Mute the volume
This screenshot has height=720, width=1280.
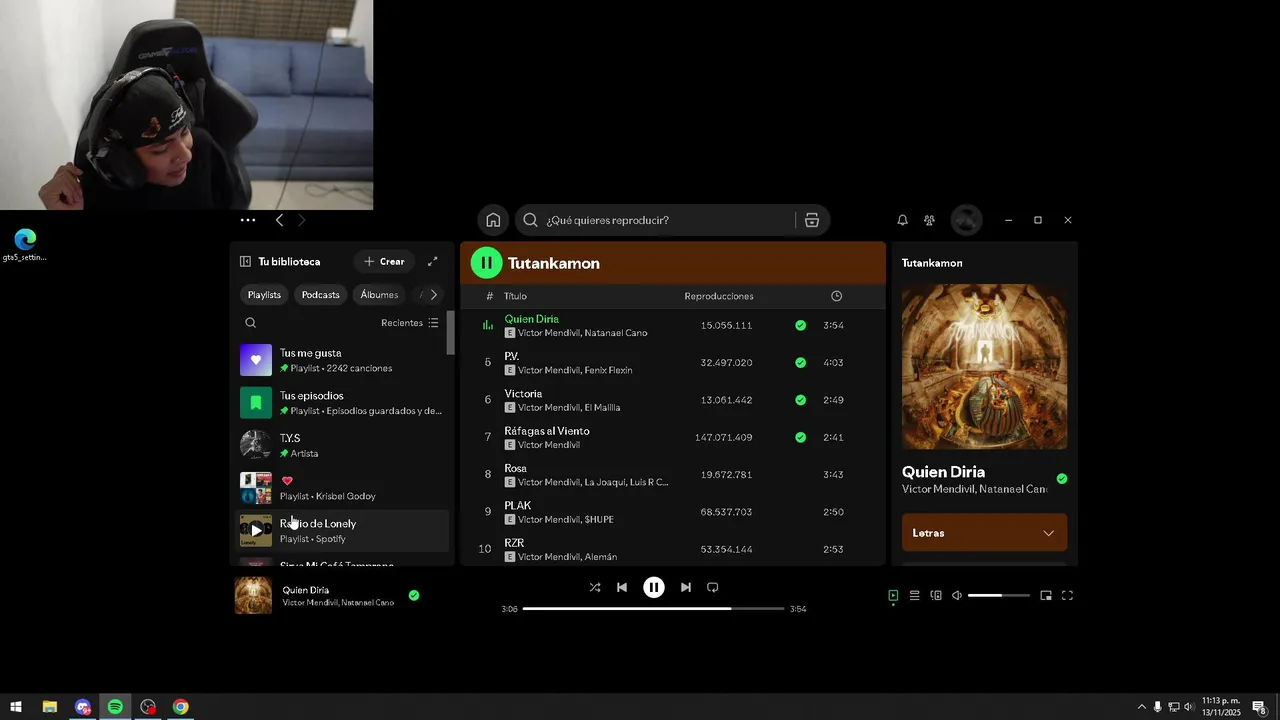point(957,596)
